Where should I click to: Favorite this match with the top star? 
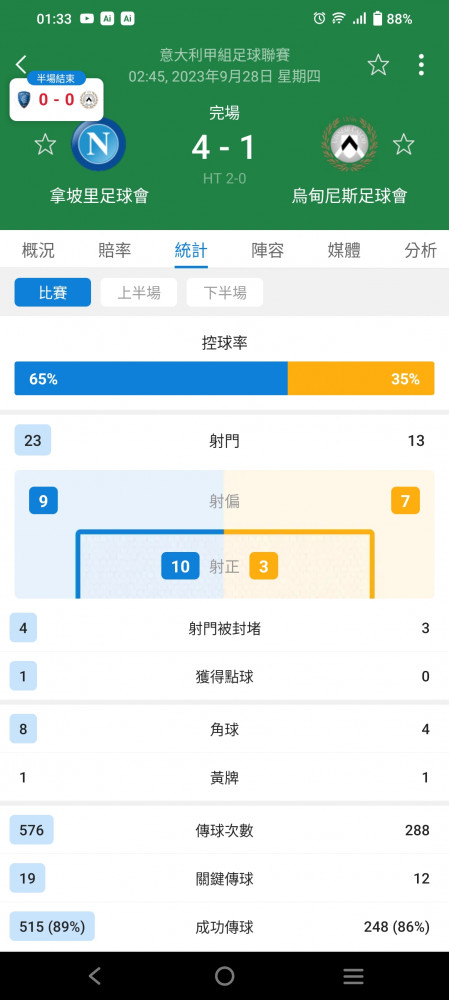(x=378, y=64)
